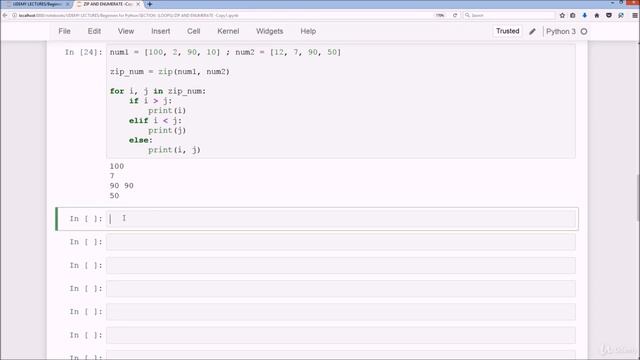The height and width of the screenshot is (360, 640).
Task: Click into the In [24] code cell
Action: tap(341, 101)
